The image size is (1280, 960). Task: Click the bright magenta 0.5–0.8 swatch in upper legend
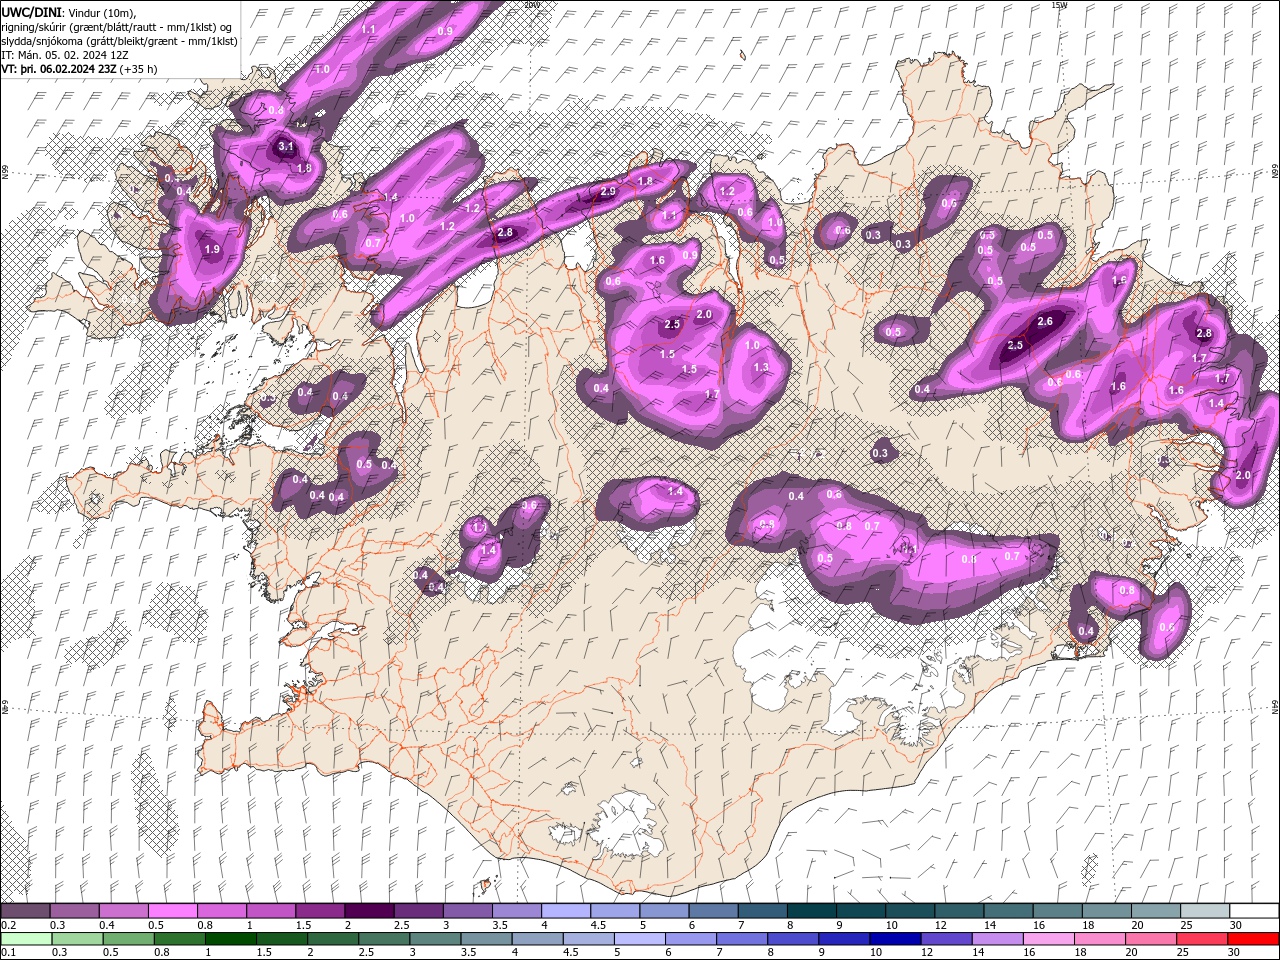(x=172, y=911)
